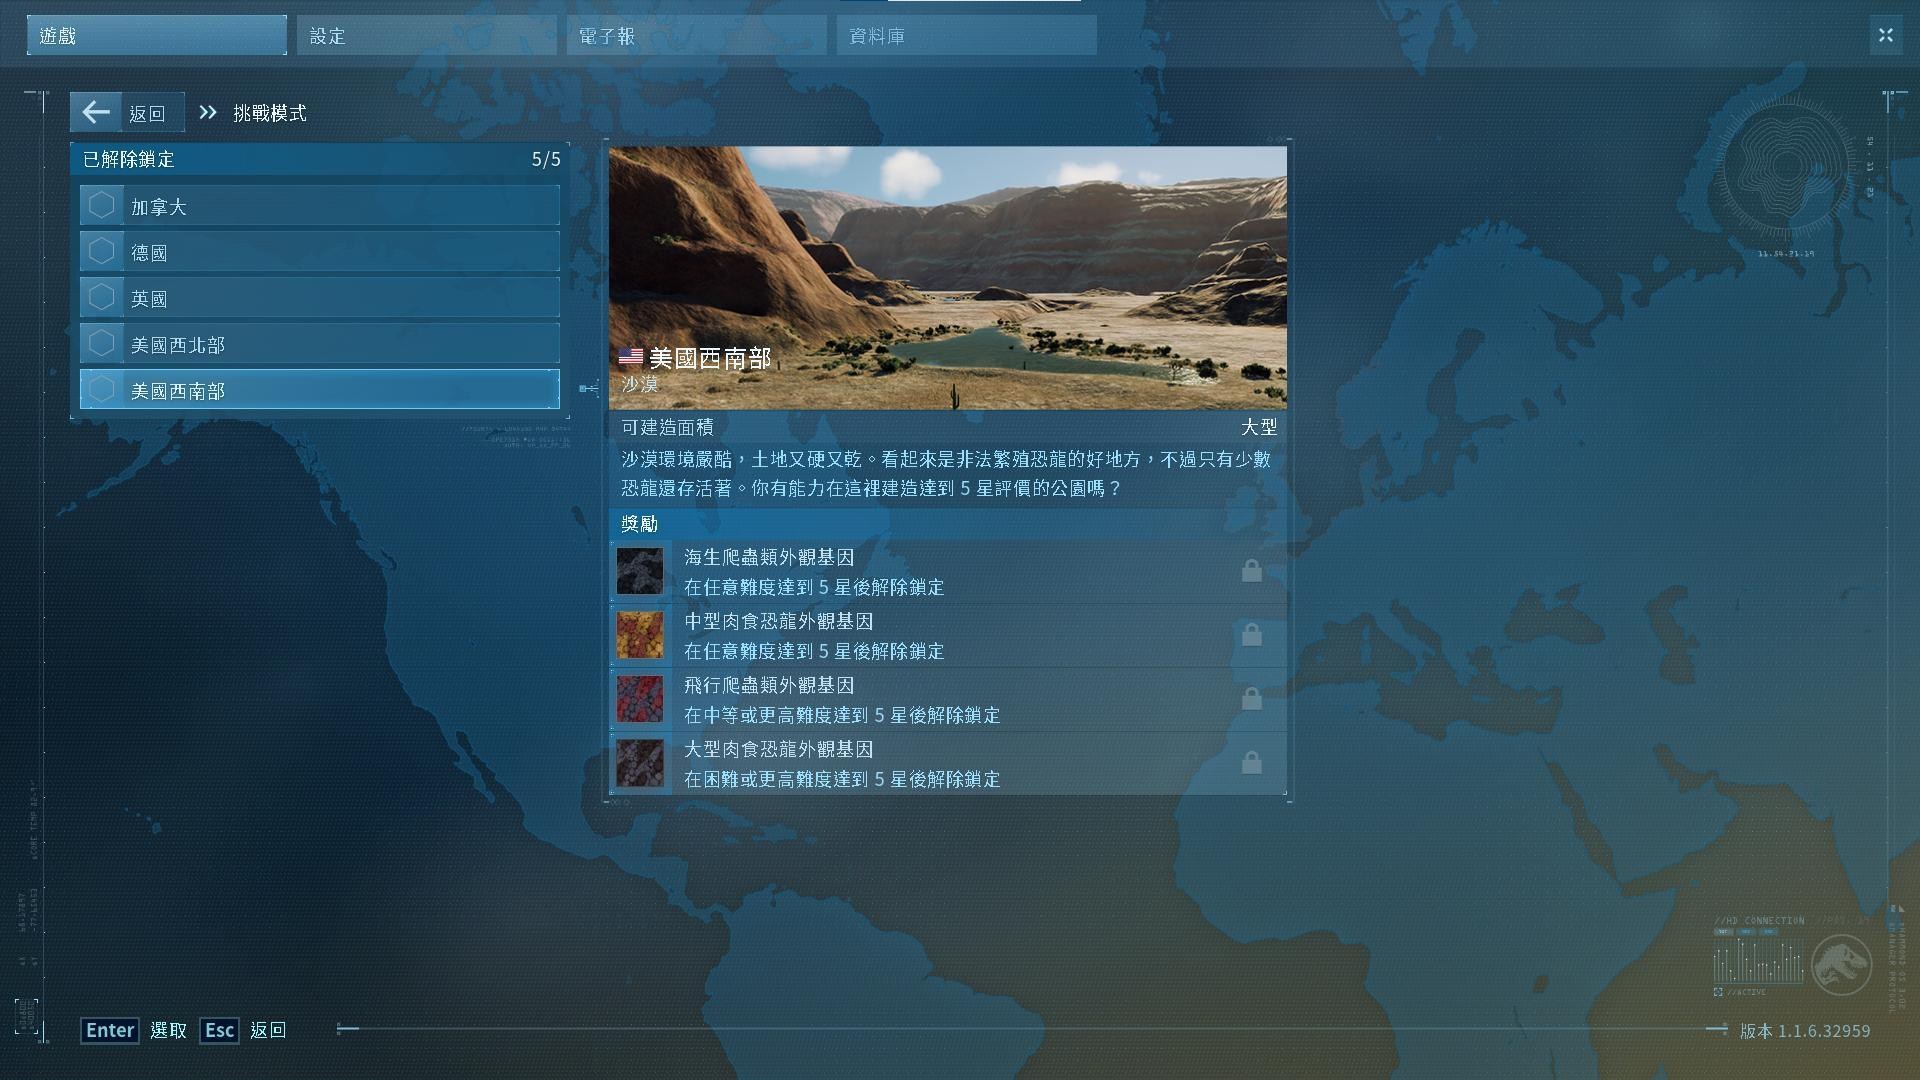Click lock icon on 飛行爬蟲類 reward

(x=1251, y=699)
